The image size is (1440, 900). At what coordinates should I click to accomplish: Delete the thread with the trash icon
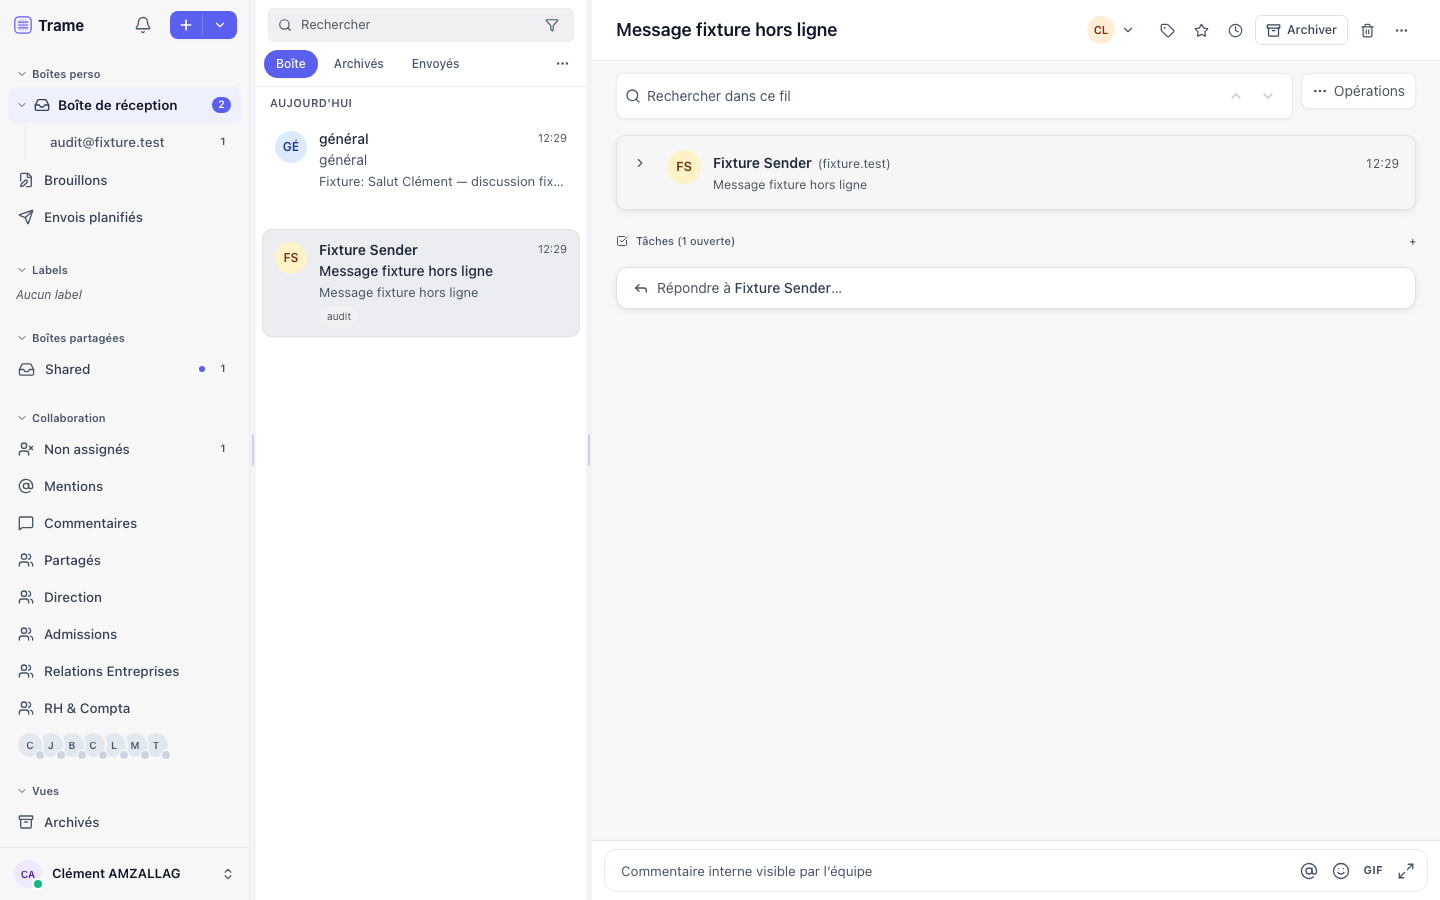tap(1367, 30)
